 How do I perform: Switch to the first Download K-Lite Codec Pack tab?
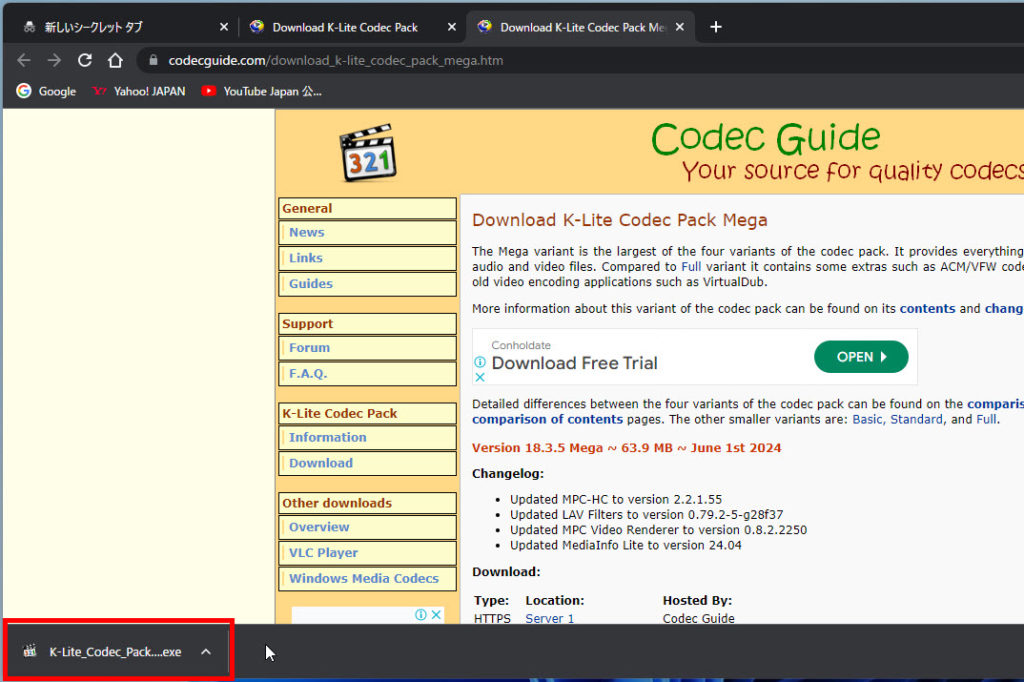pos(345,27)
